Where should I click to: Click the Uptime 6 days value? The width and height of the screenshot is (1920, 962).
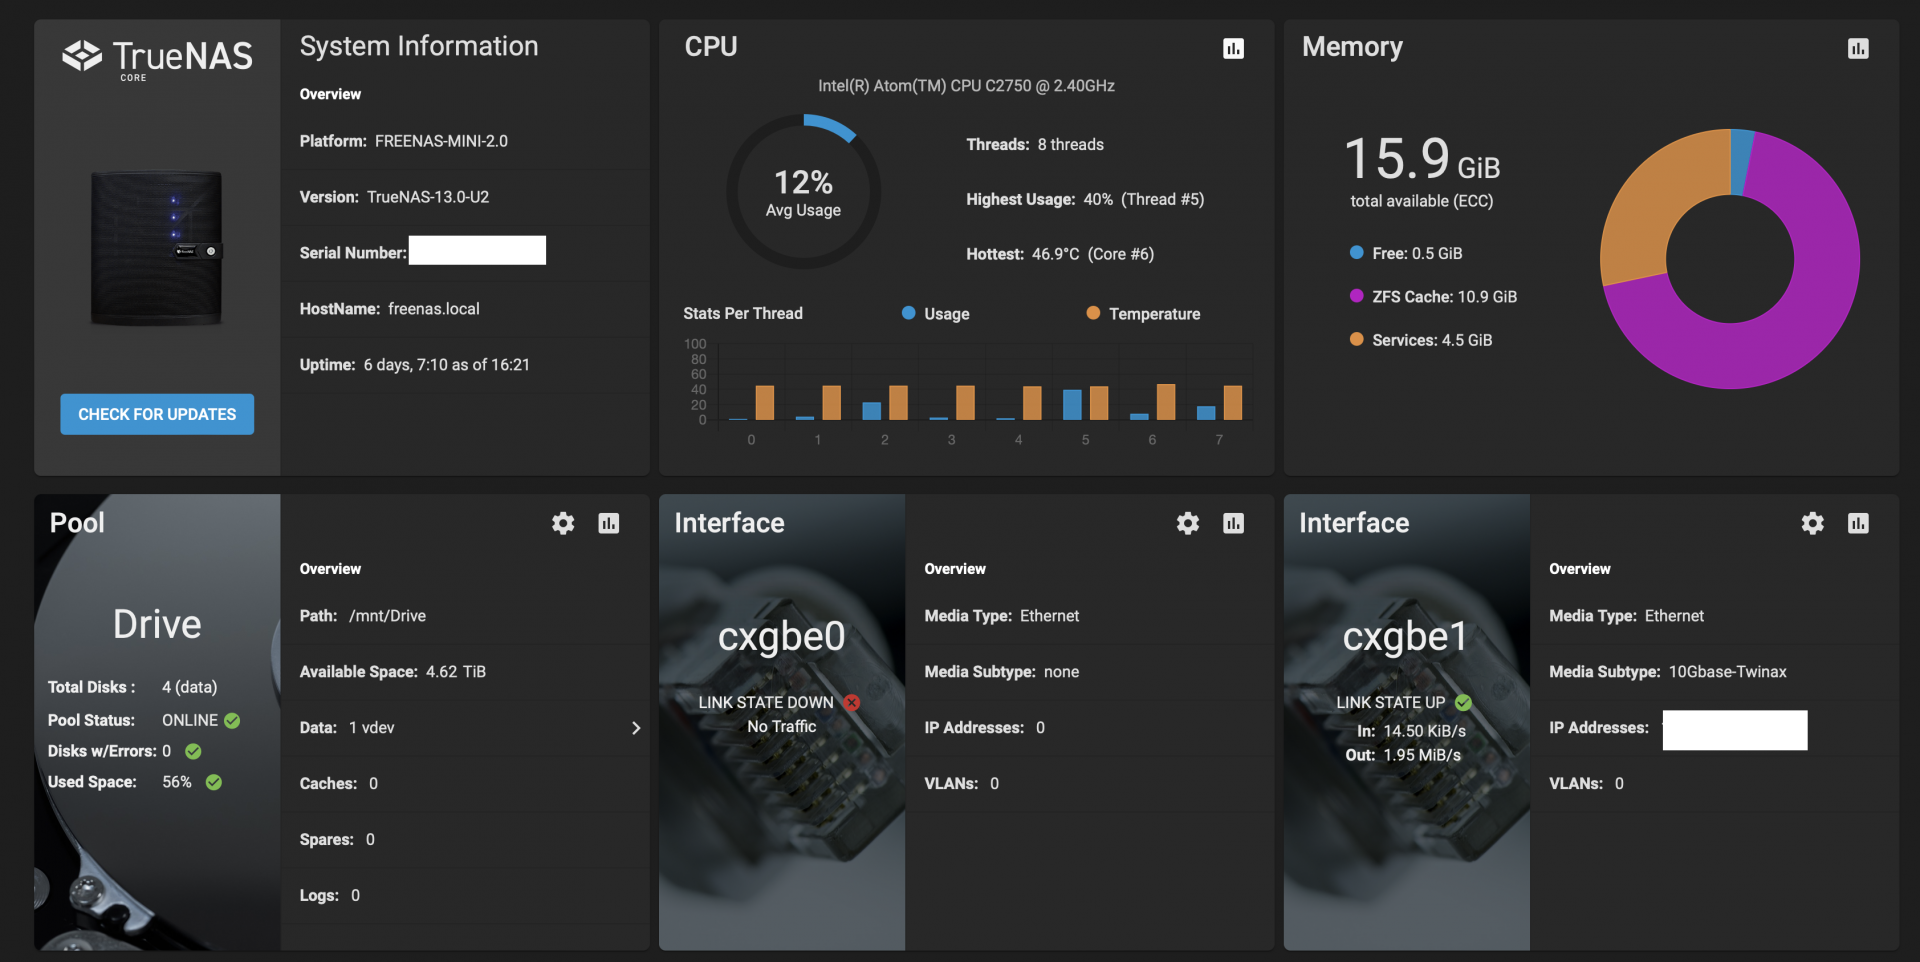tap(447, 365)
